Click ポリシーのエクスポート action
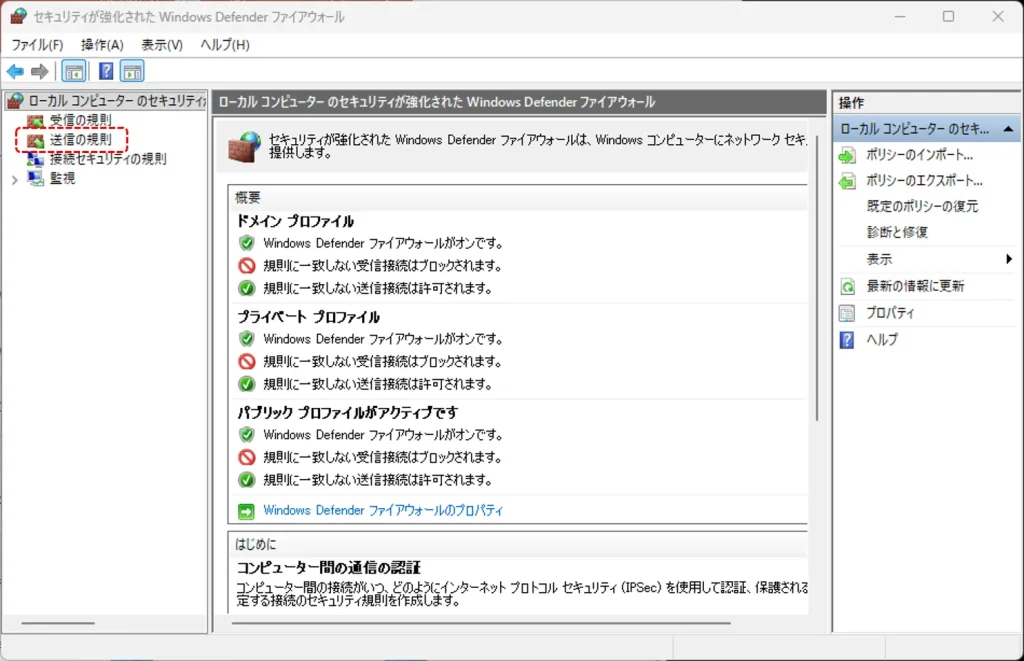Image resolution: width=1024 pixels, height=661 pixels. pyautogui.click(x=924, y=181)
